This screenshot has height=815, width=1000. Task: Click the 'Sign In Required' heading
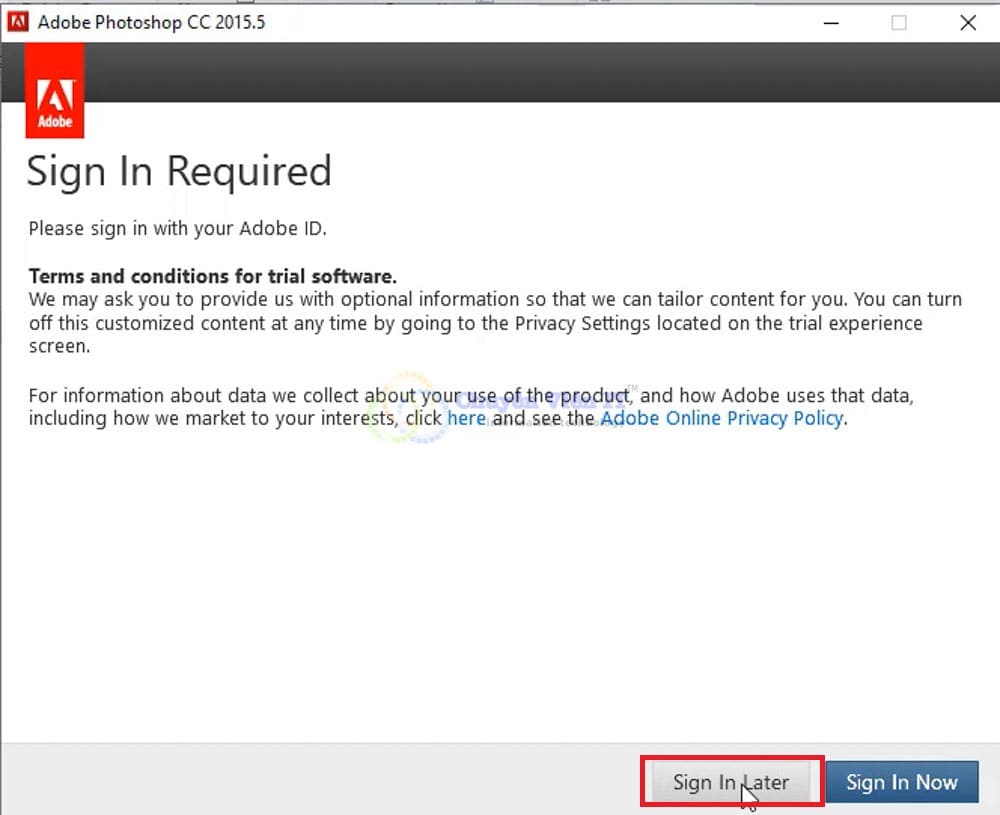click(x=179, y=171)
